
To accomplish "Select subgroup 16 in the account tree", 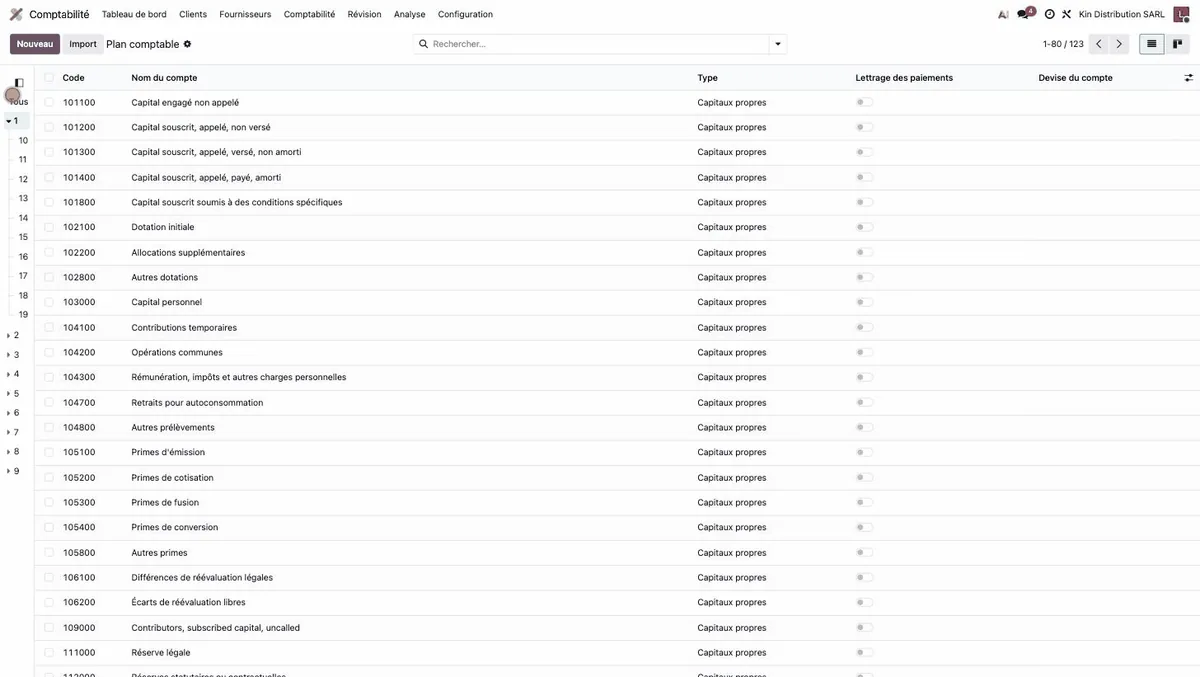I will [23, 257].
